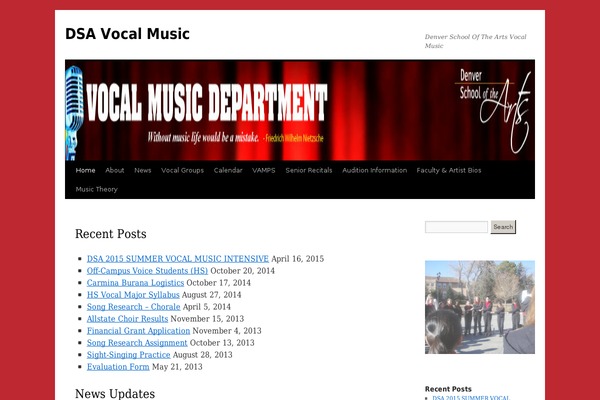Open the Music Theory menu item
The image size is (600, 400).
(x=96, y=189)
